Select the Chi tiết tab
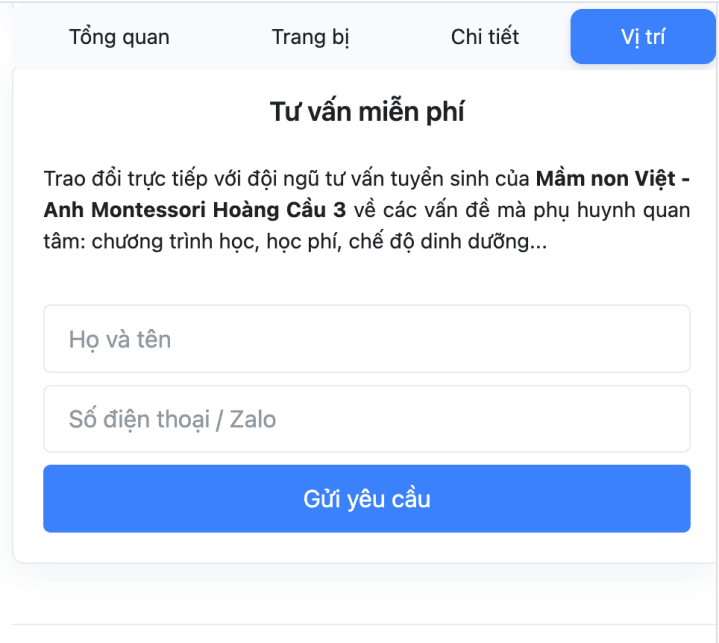The width and height of the screenshot is (719, 643). point(485,37)
